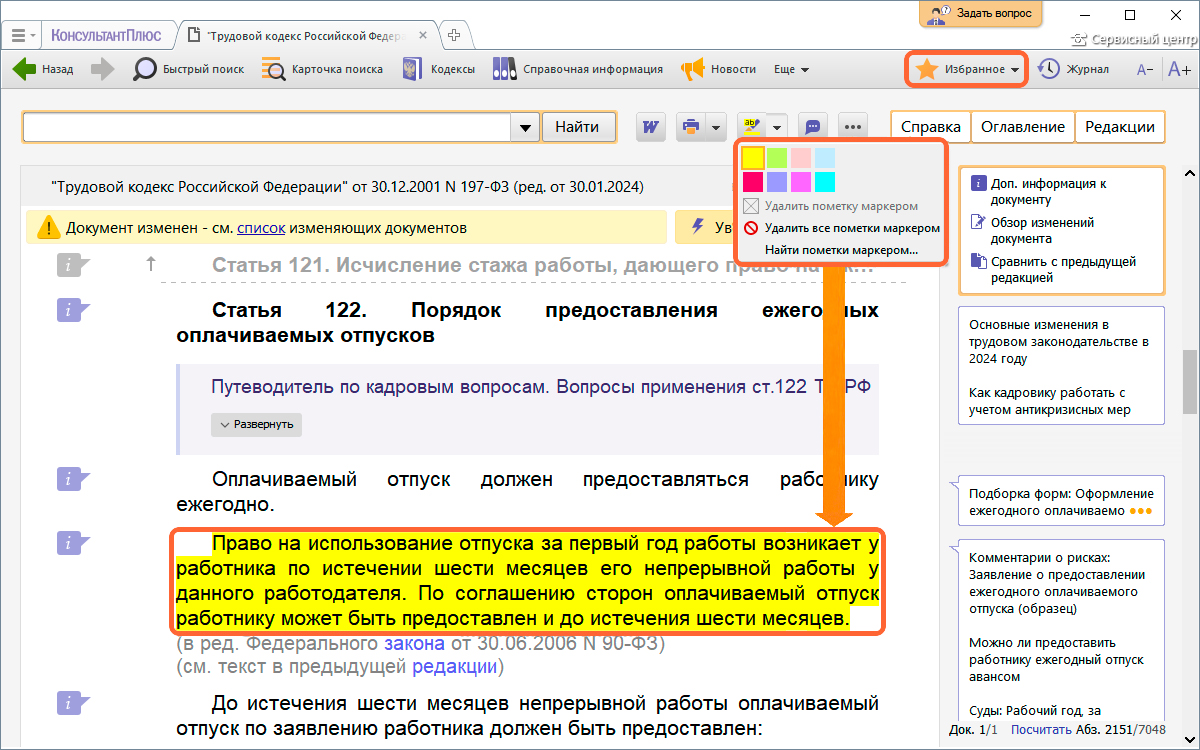The image size is (1200, 750).
Task: Pick the cyan marker color
Action: click(x=825, y=181)
